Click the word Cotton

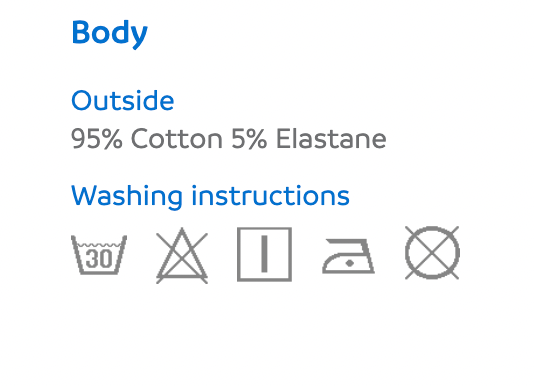click(177, 139)
